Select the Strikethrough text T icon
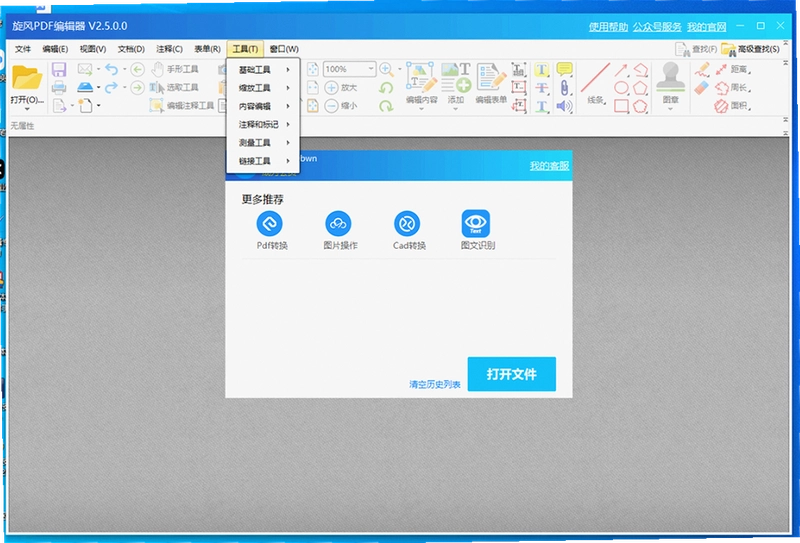Screen dimensions: 800x543 [x=542, y=87]
